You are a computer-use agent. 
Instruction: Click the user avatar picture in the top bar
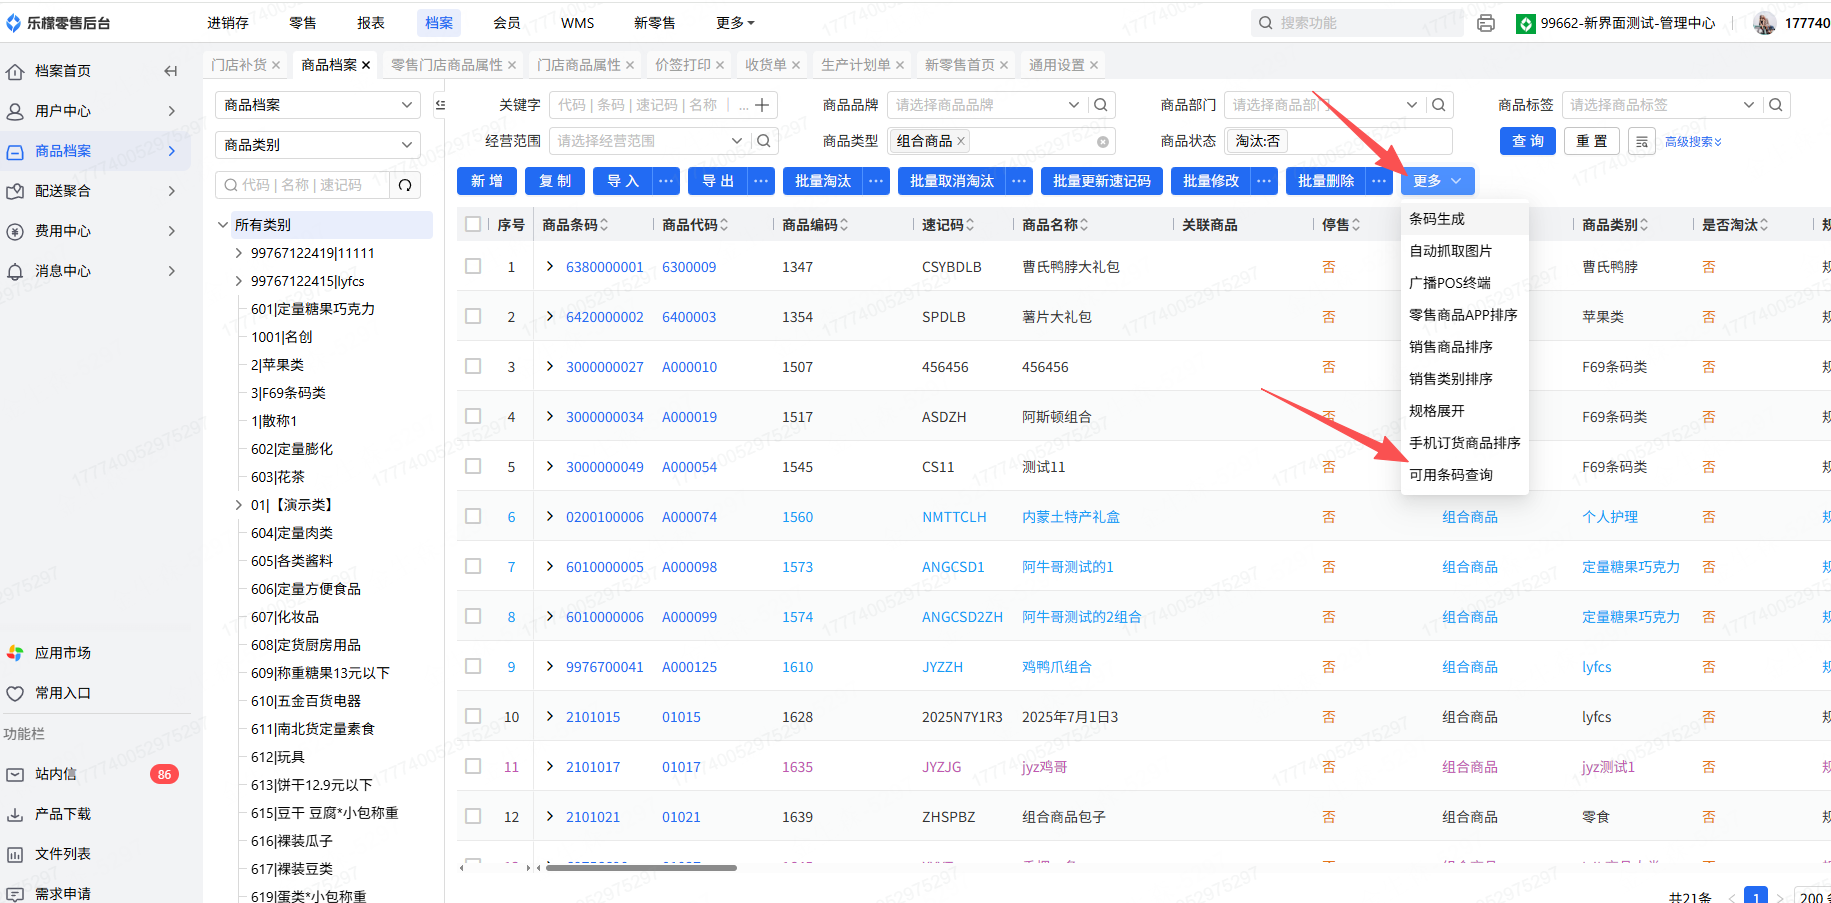click(1764, 23)
